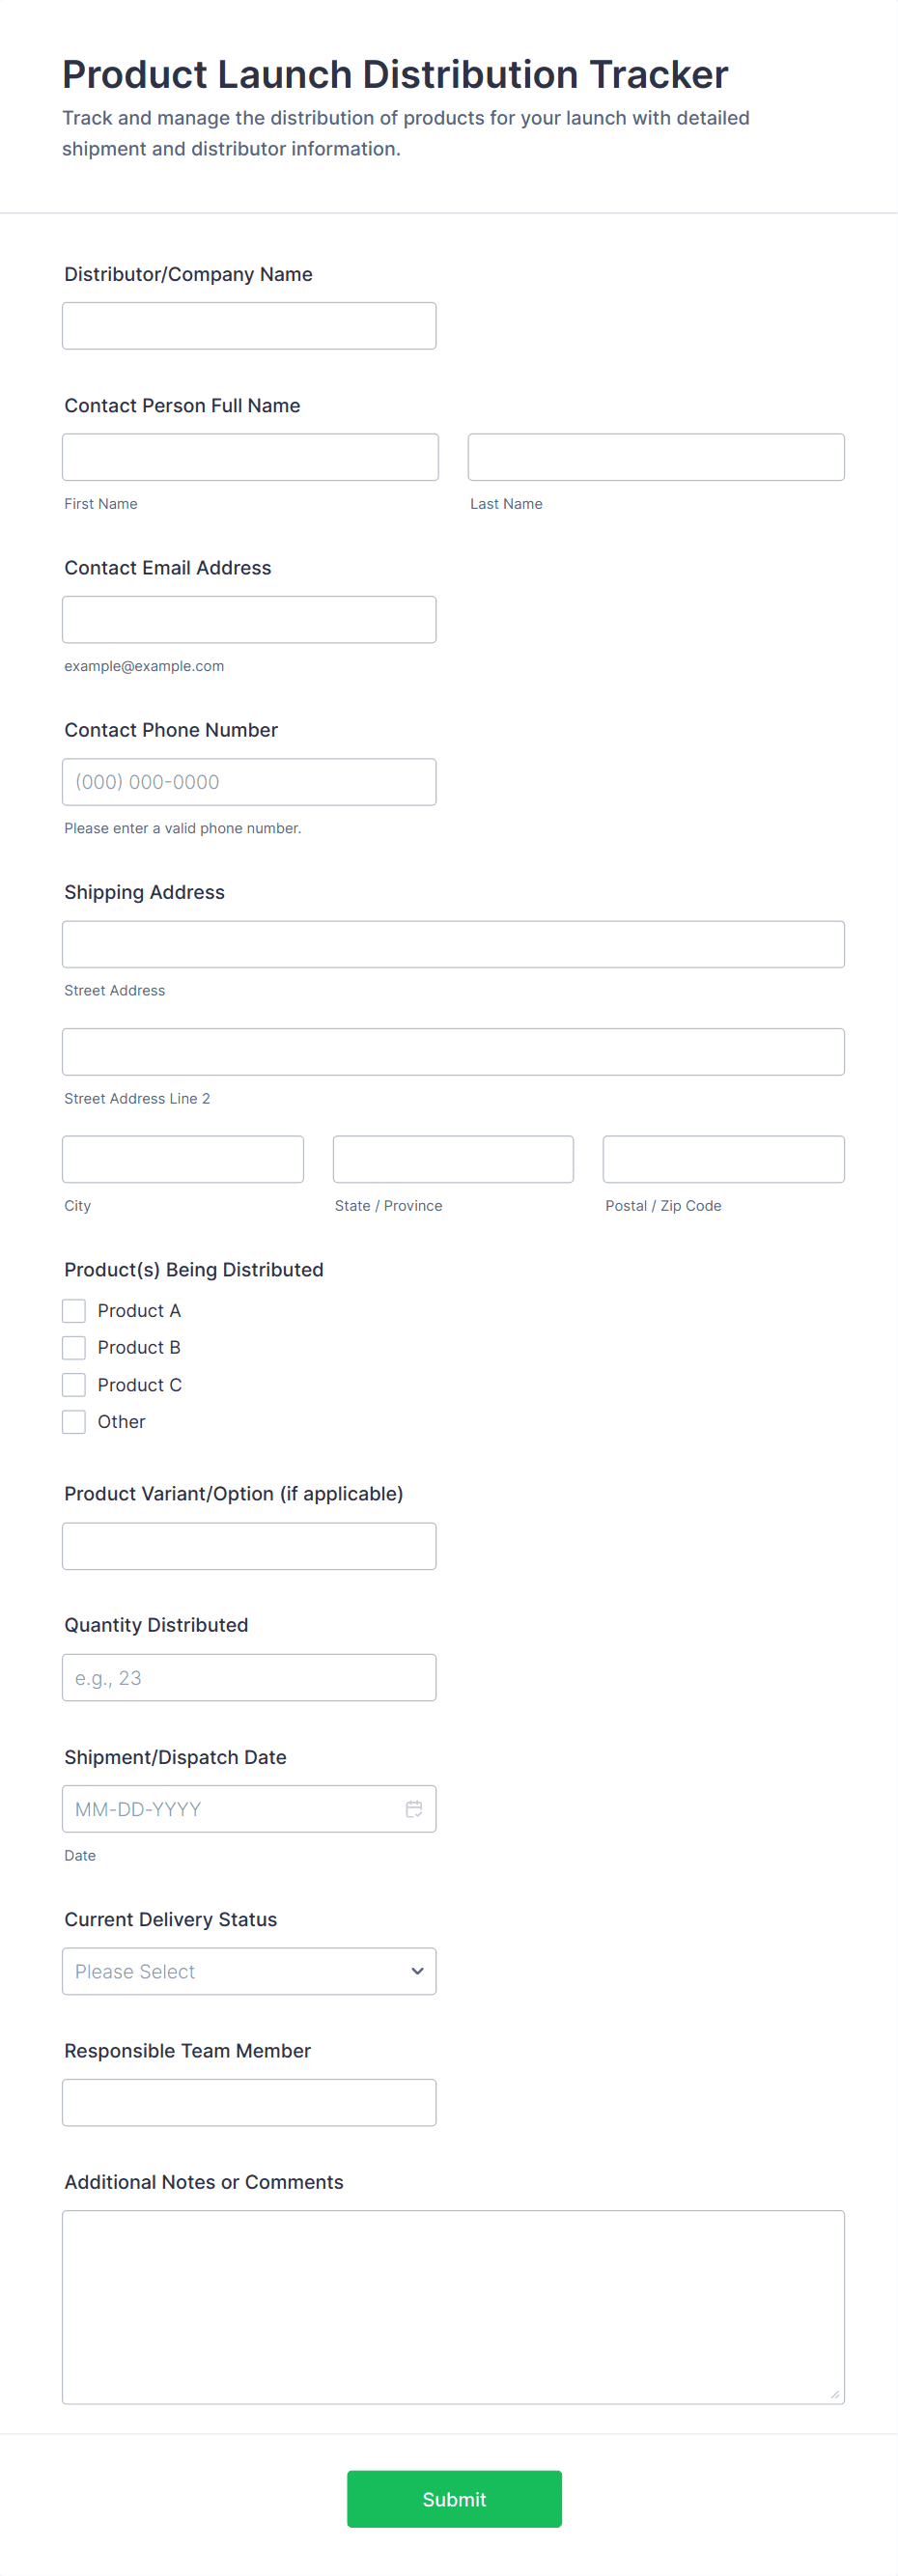
Task: Click the Responsible Team Member field
Action: [x=249, y=2102]
